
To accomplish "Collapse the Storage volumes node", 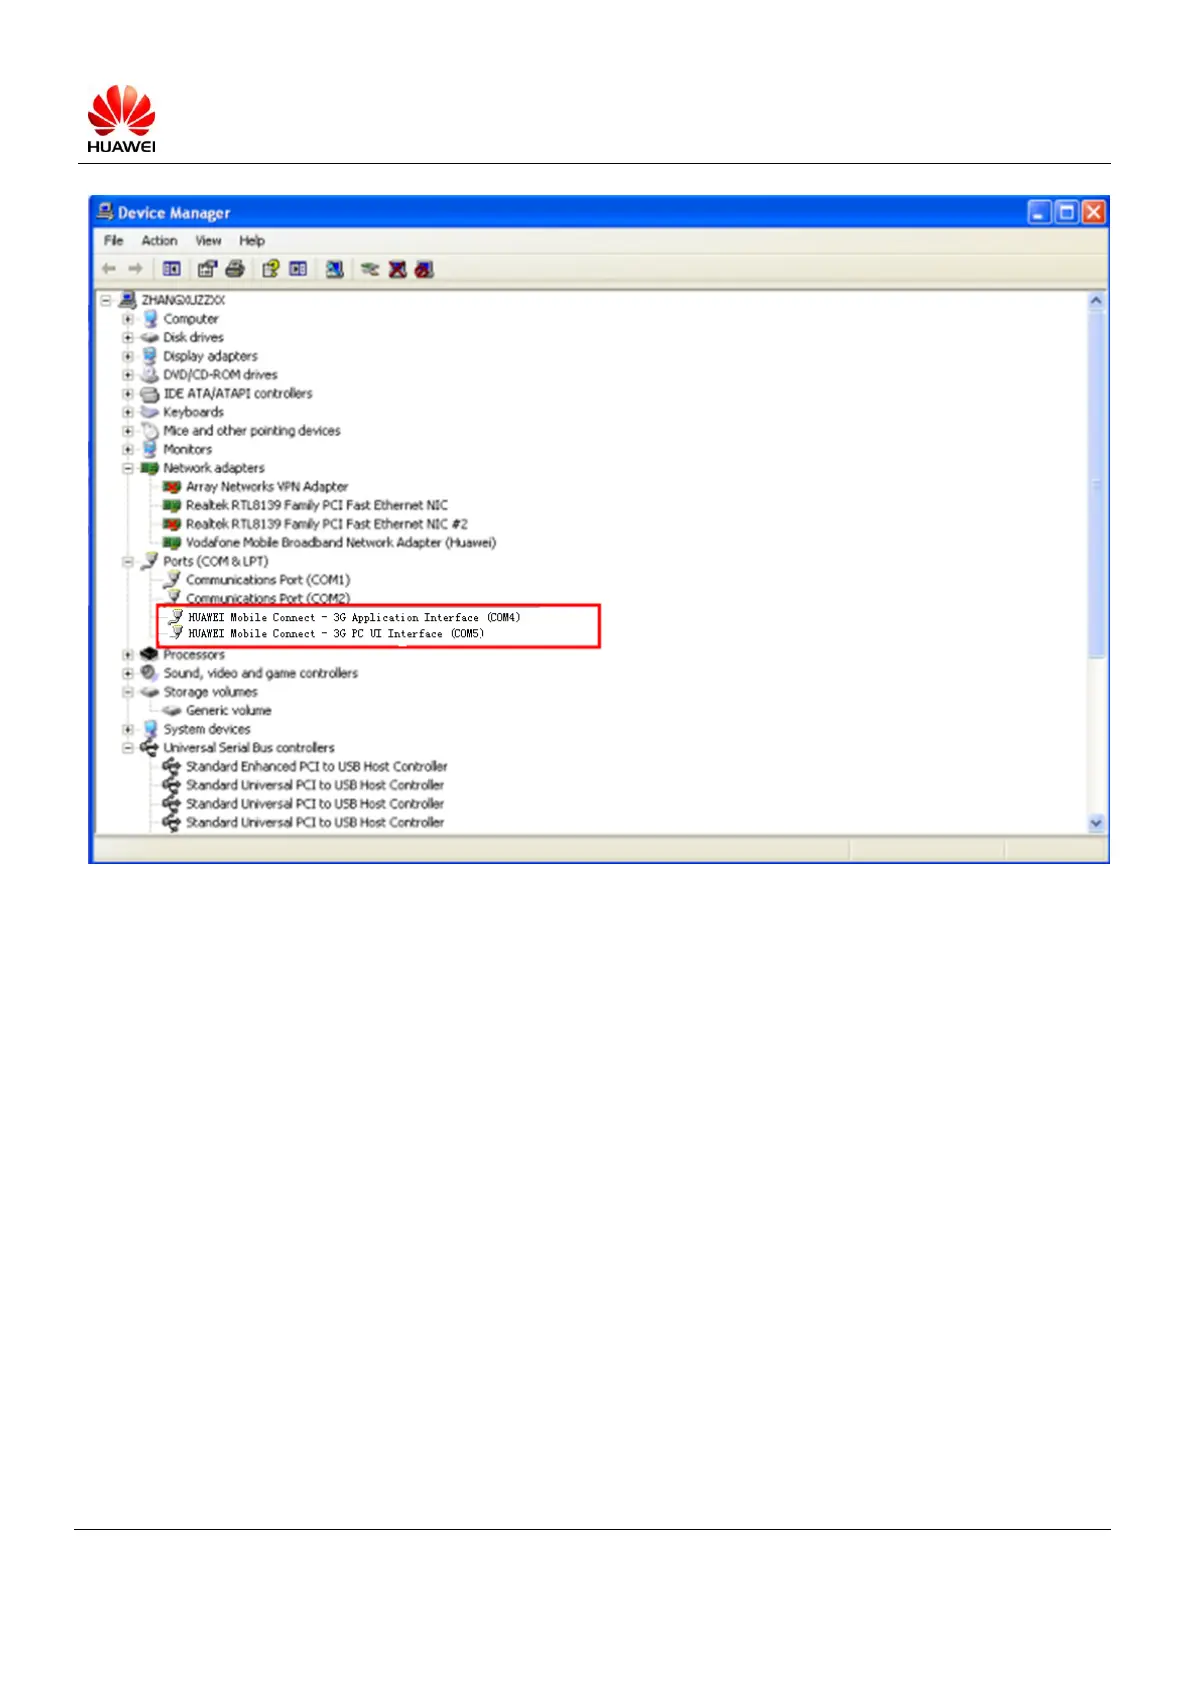I will pos(128,692).
